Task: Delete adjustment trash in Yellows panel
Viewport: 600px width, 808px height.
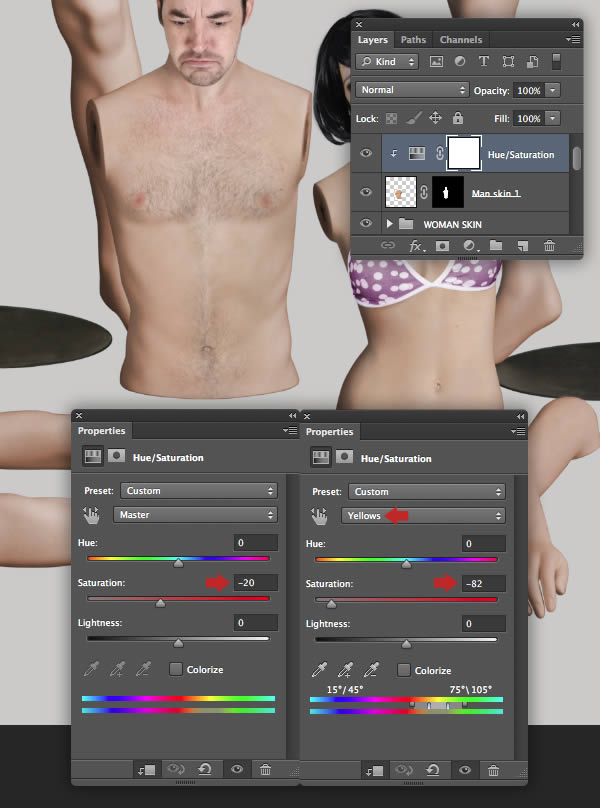Action: coord(493,771)
